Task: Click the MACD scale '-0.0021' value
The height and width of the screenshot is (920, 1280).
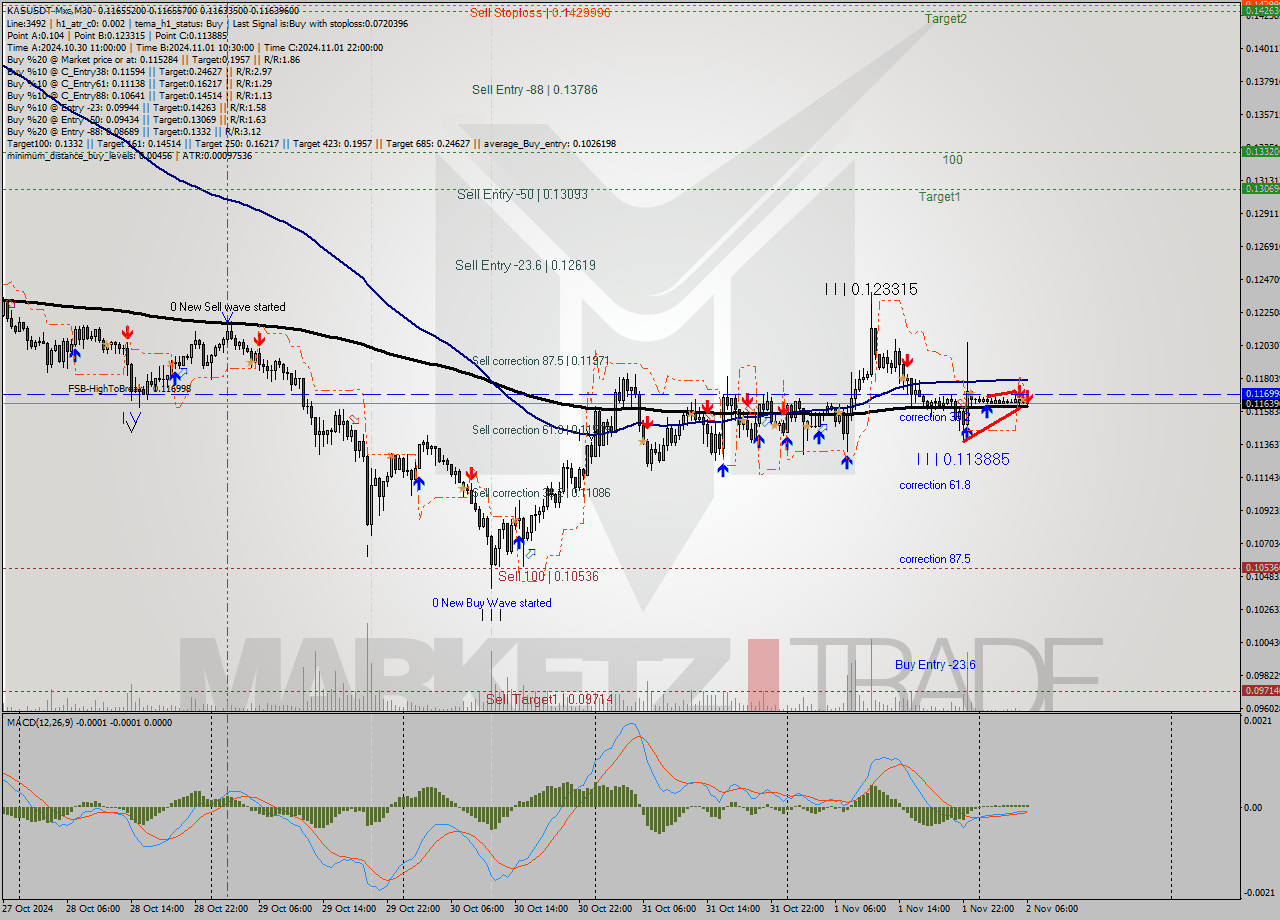Action: pos(1257,893)
